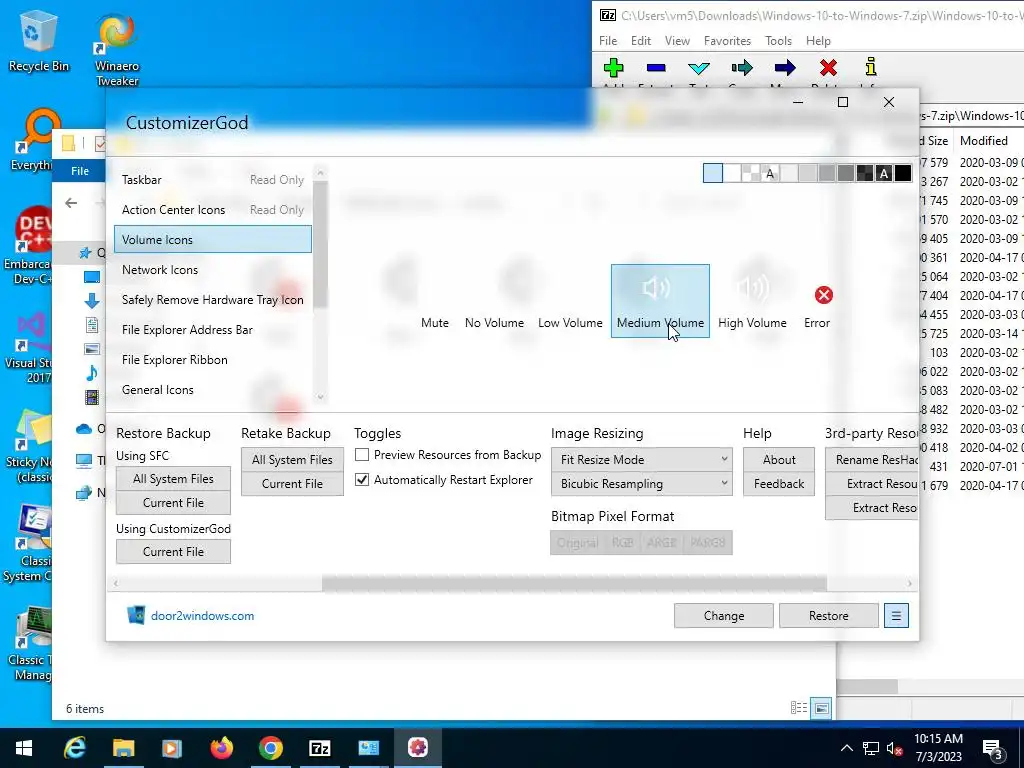Open the 7-Zip Favorites menu
Image resolution: width=1024 pixels, height=768 pixels.
(x=727, y=40)
